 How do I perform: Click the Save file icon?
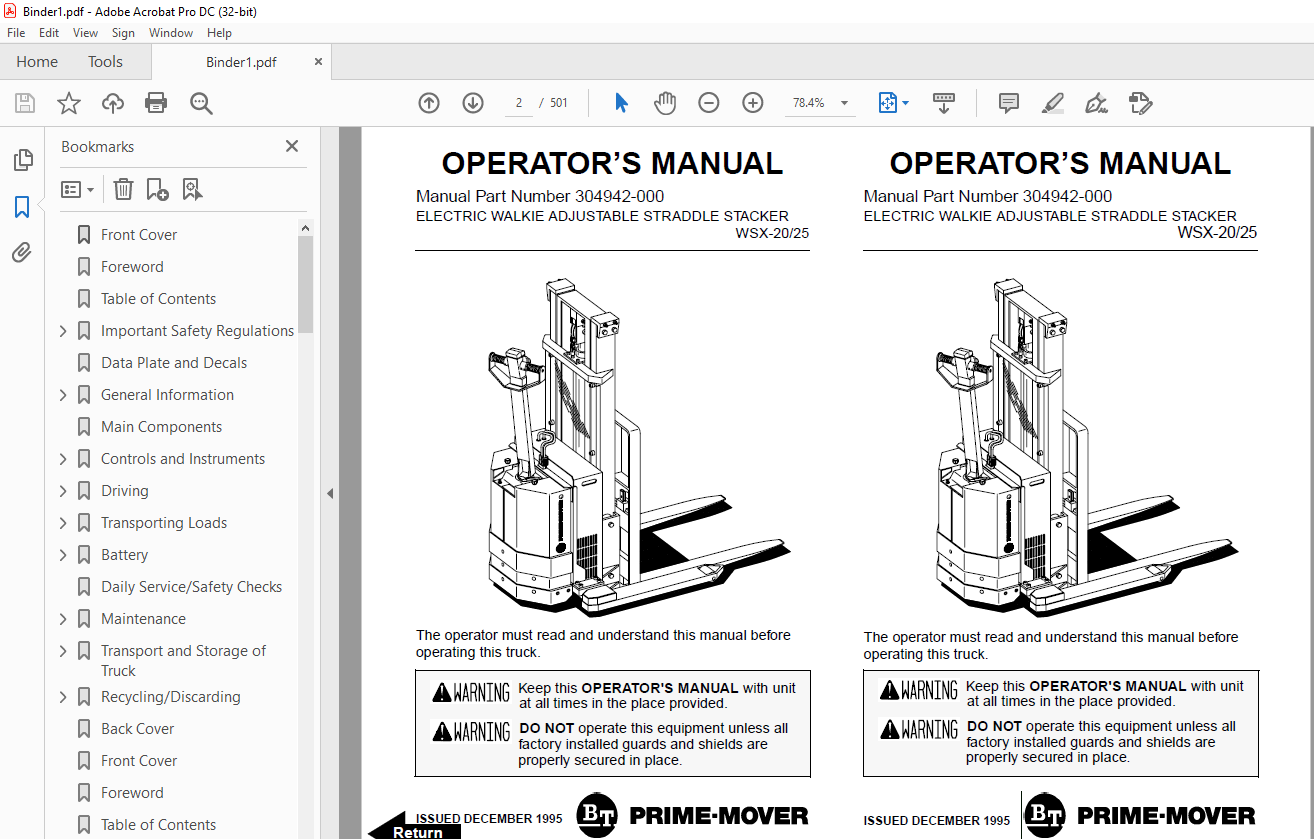point(25,103)
